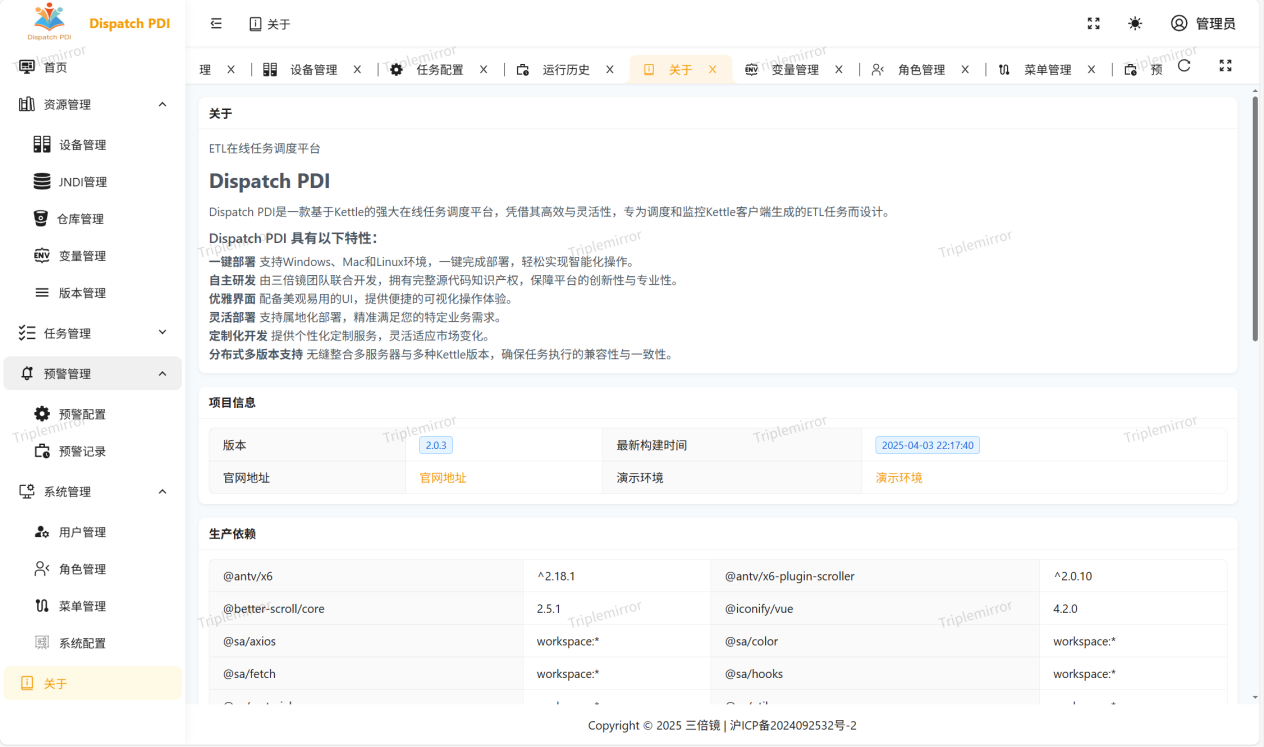1264x747 pixels.
Task: Click the @antv/x6-plugin-scroller dependency cell
Action: [x=875, y=576]
